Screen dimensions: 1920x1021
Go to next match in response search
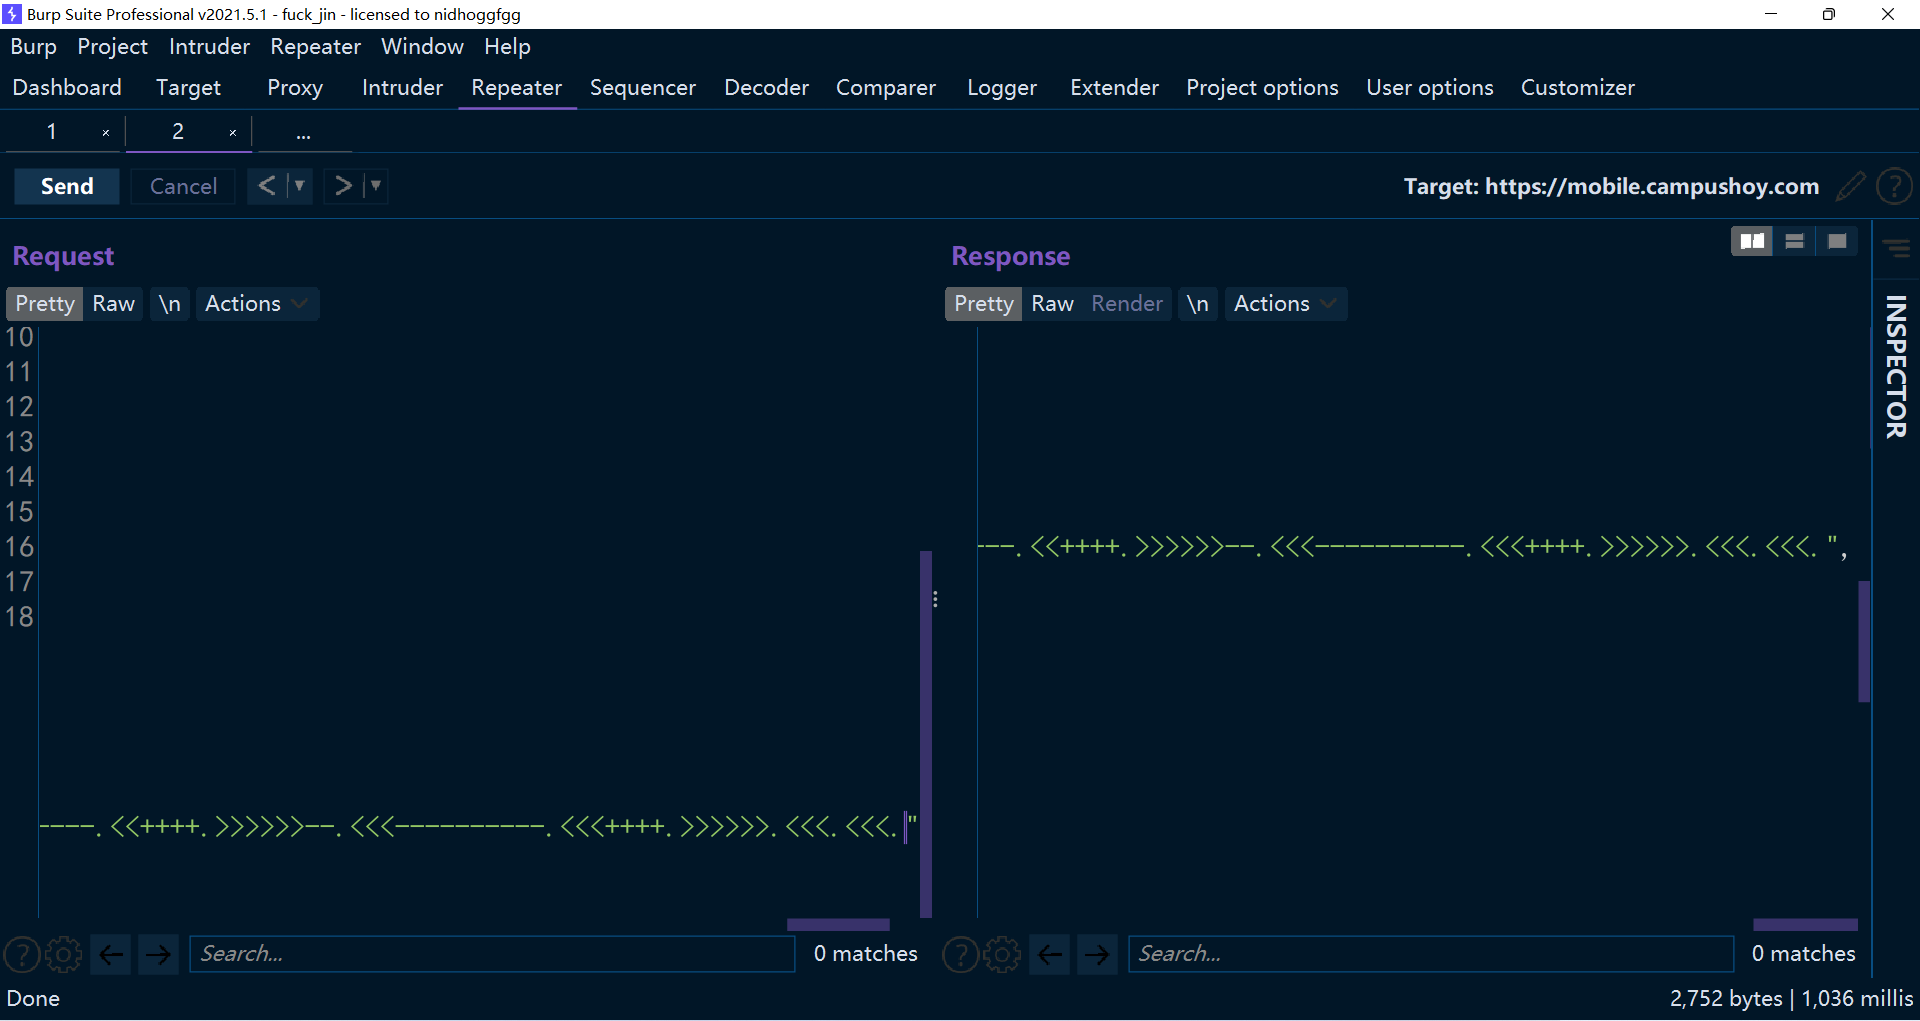coord(1097,954)
